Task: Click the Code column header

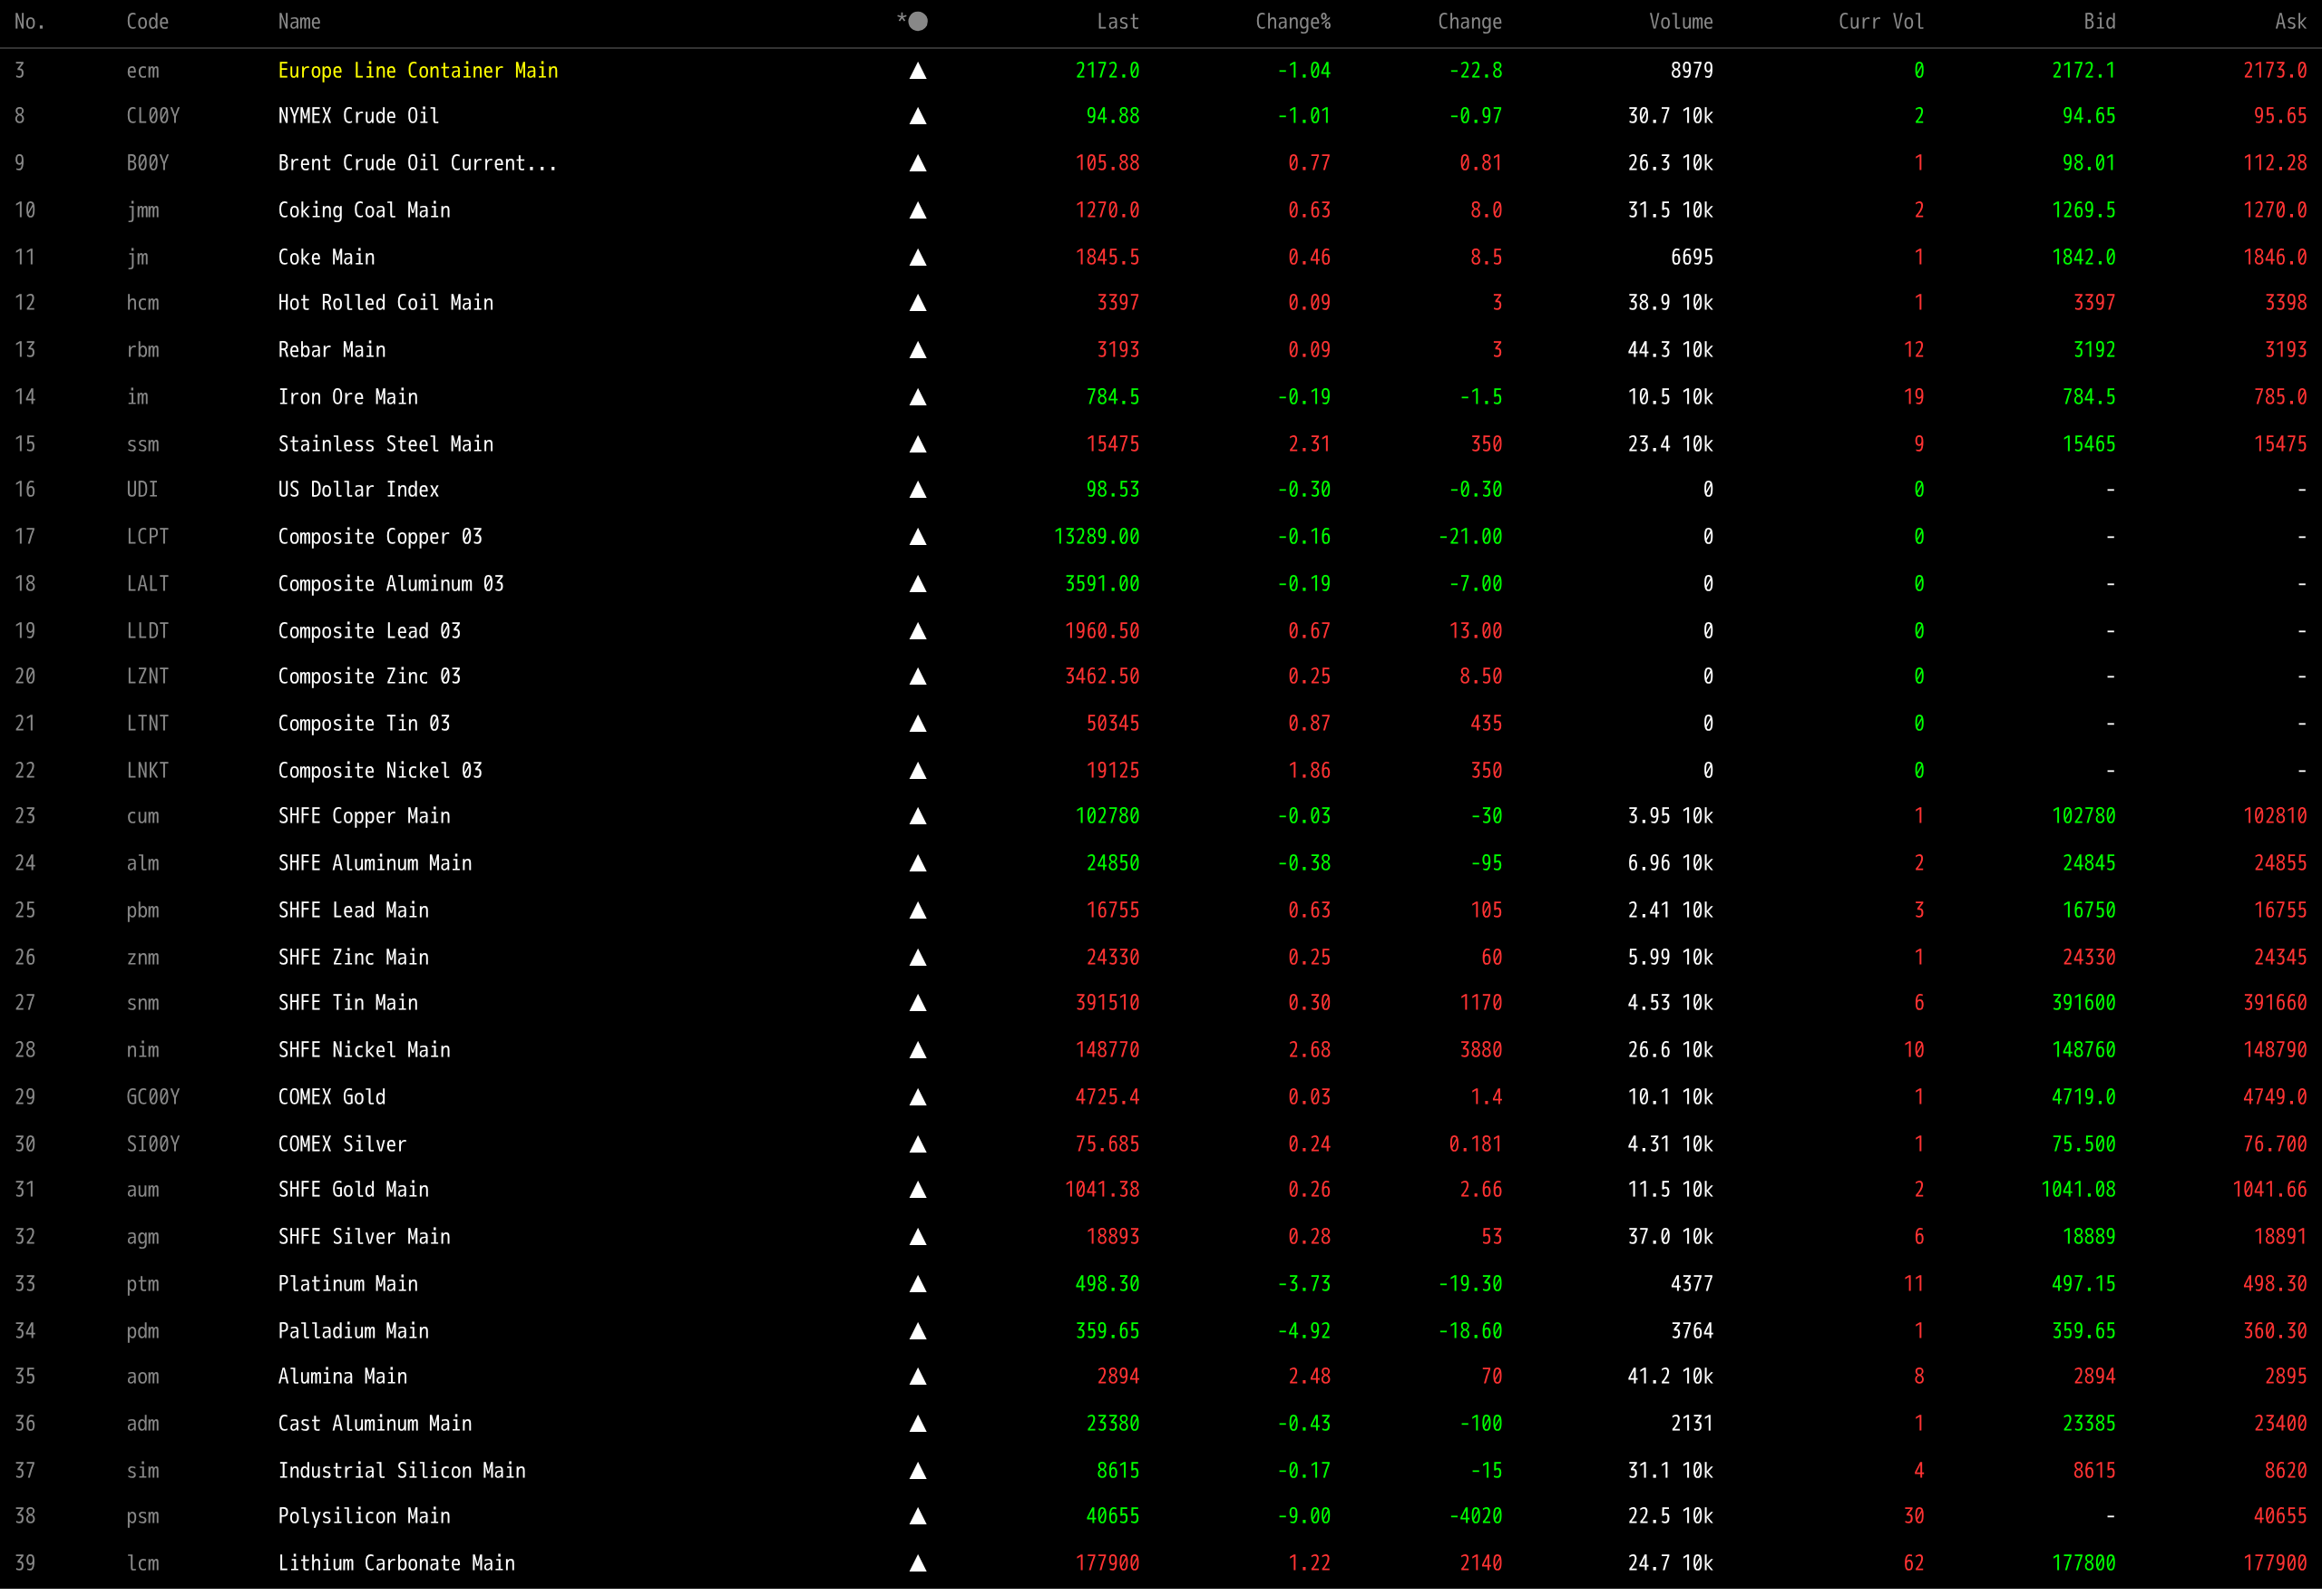Action: tap(147, 22)
